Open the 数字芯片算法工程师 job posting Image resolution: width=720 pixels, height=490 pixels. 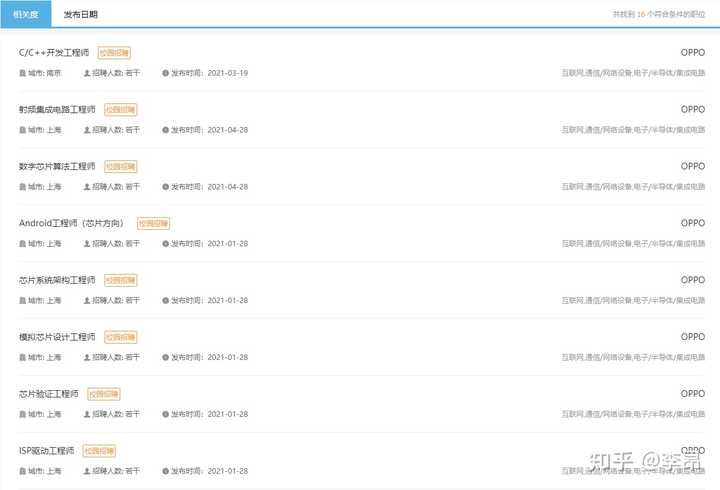(x=57, y=166)
